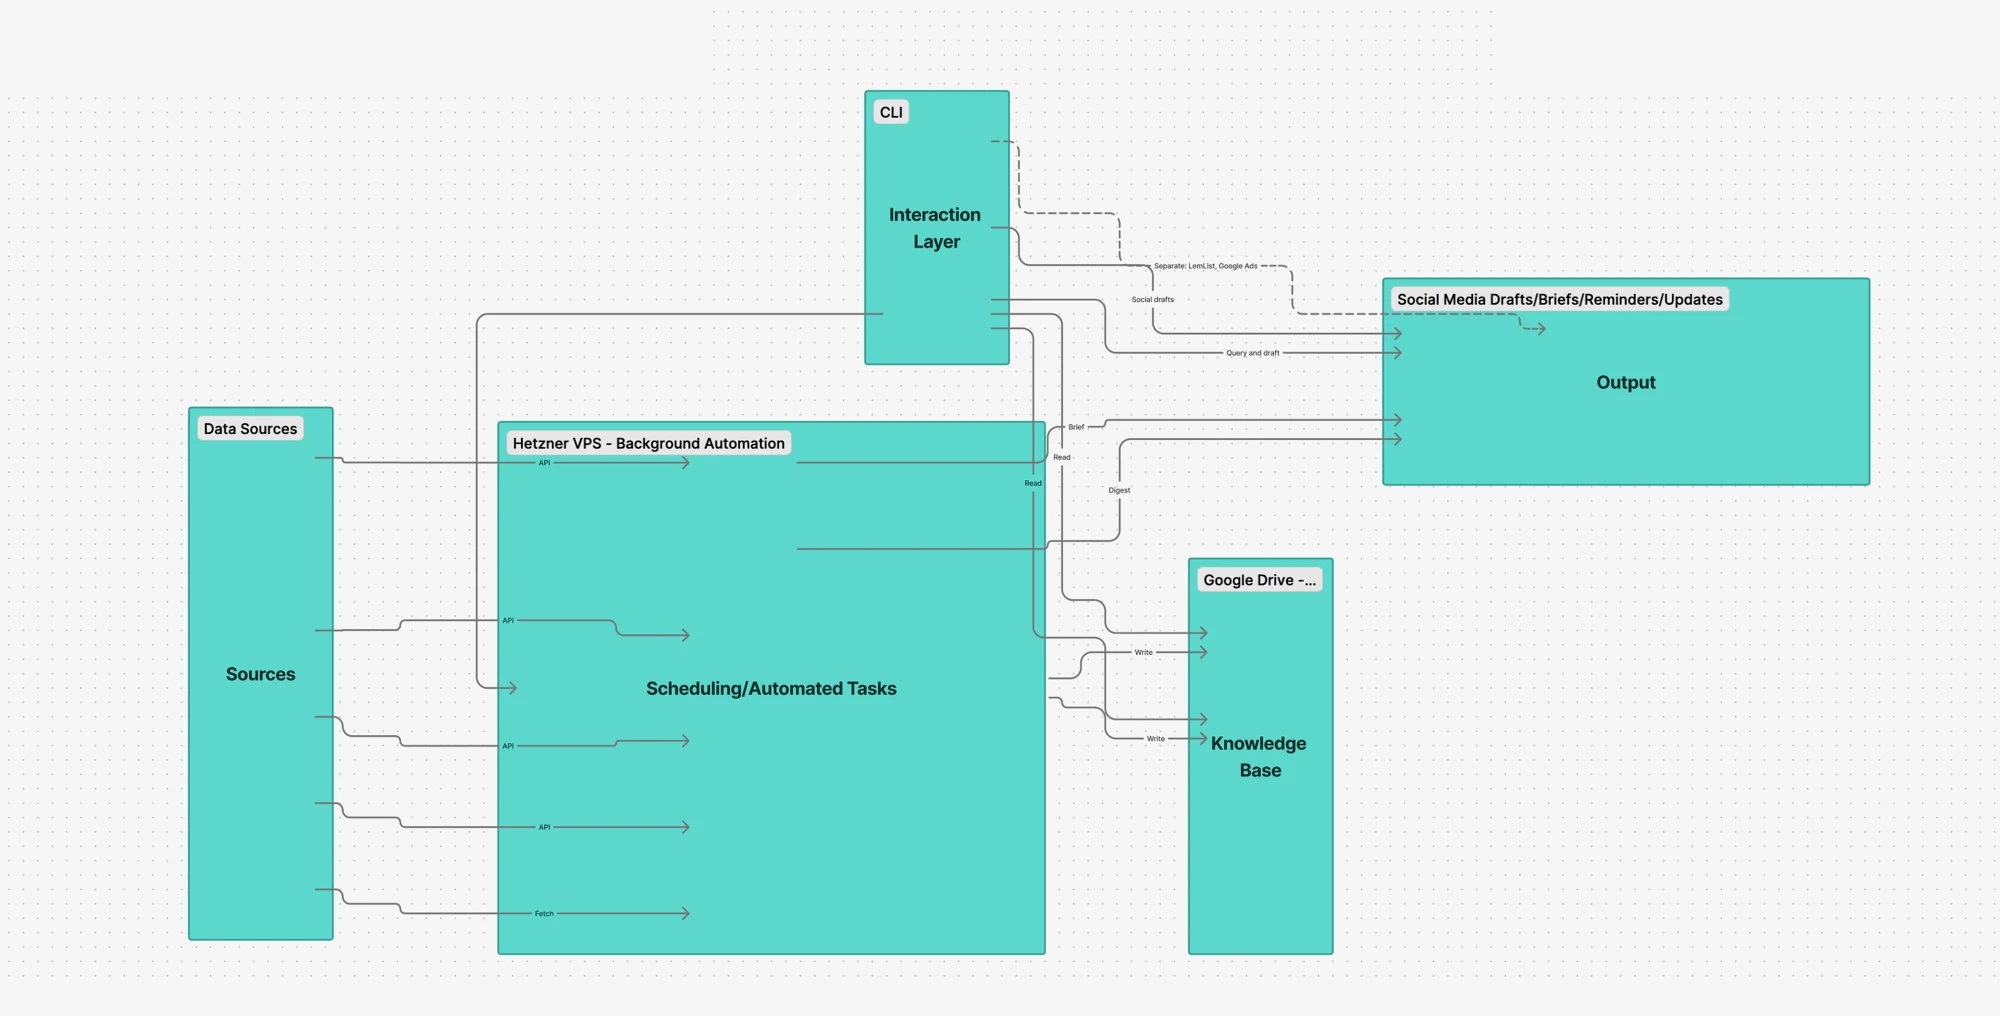This screenshot has height=1016, width=2000.
Task: Click the Interaction Layer node title
Action: [x=935, y=228]
